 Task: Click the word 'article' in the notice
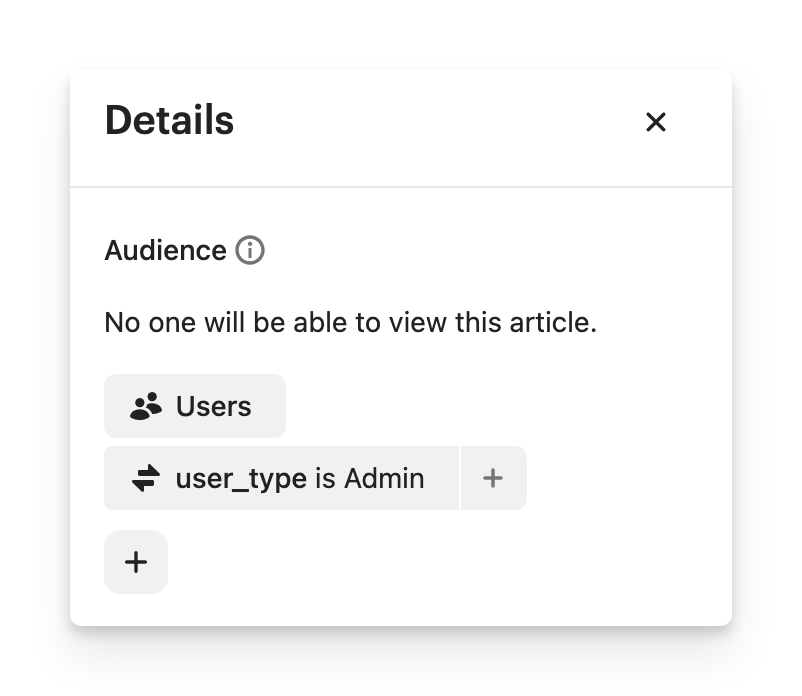pyautogui.click(x=559, y=323)
